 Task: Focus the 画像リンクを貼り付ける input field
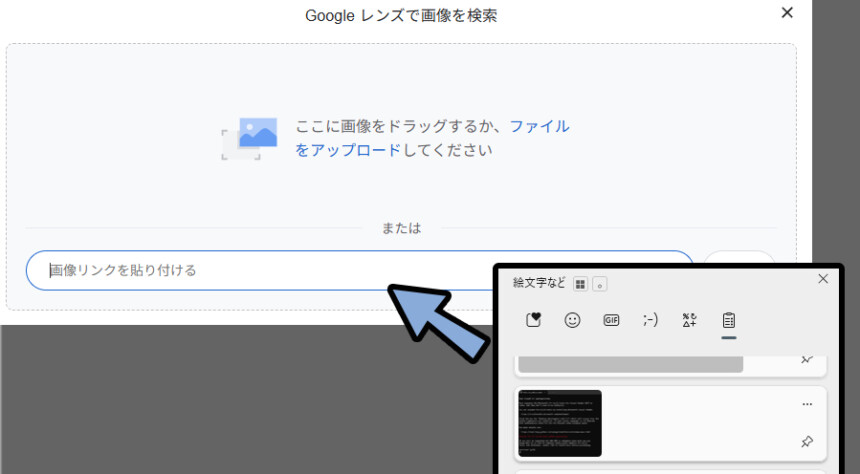point(359,270)
